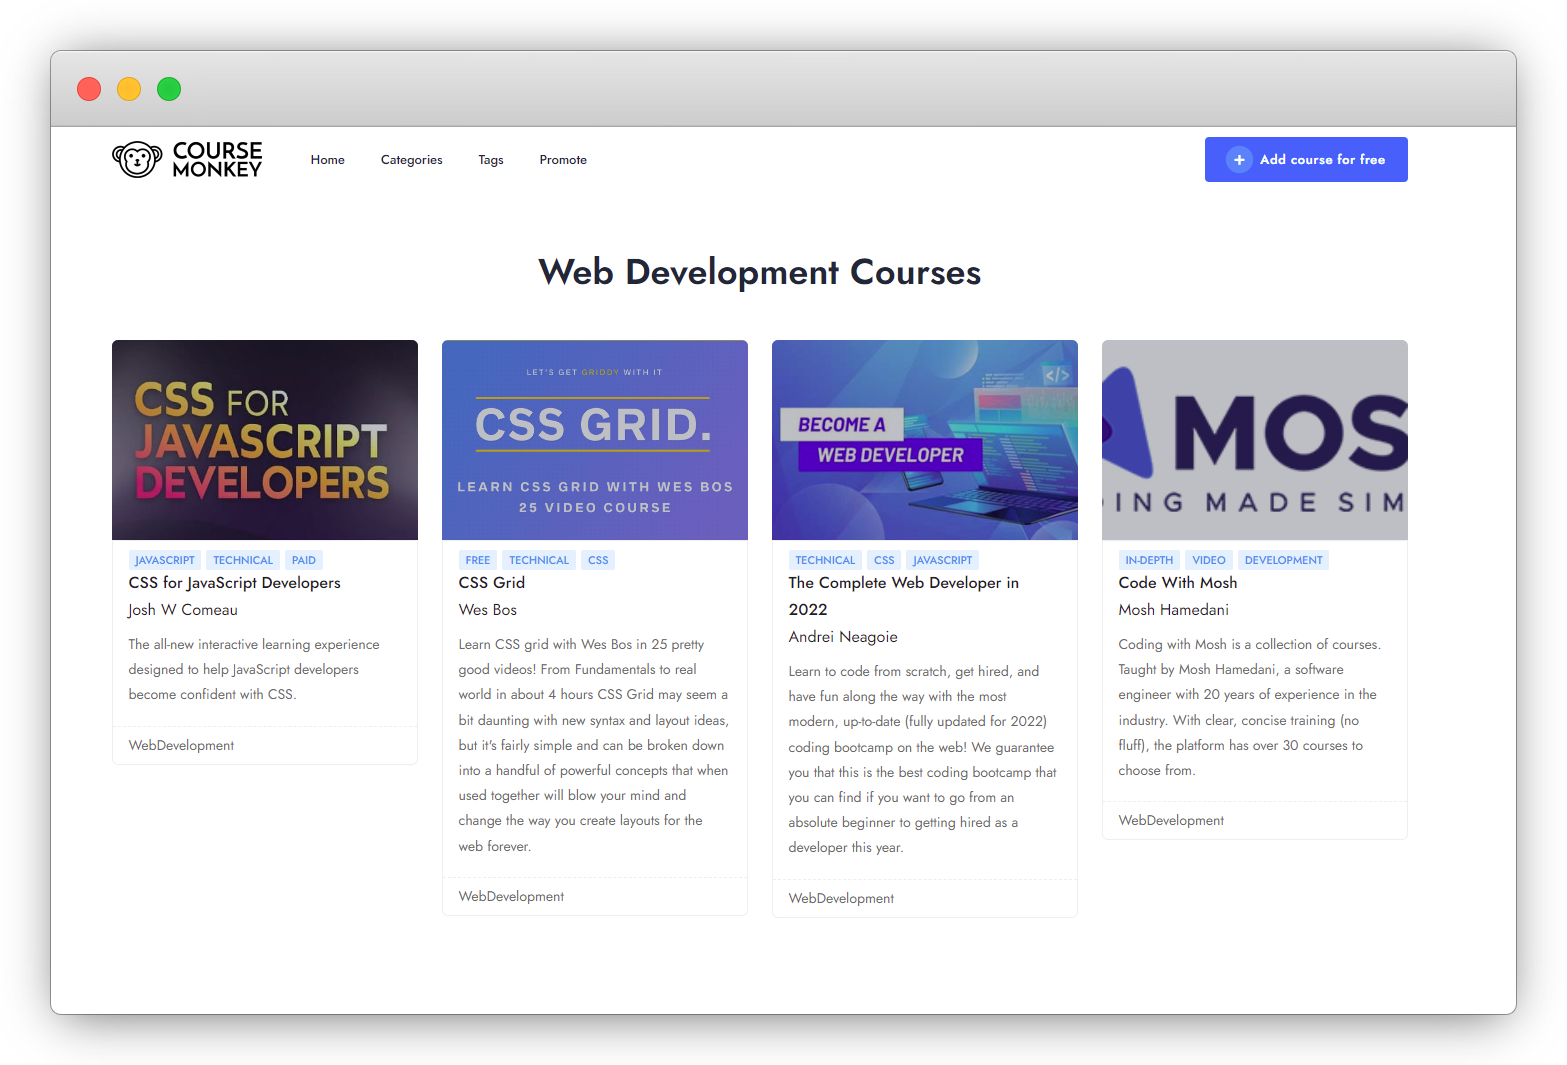Click the description starting 'Learn CSS grid with Wes Bos'
This screenshot has width=1567, height=1065.
point(594,745)
